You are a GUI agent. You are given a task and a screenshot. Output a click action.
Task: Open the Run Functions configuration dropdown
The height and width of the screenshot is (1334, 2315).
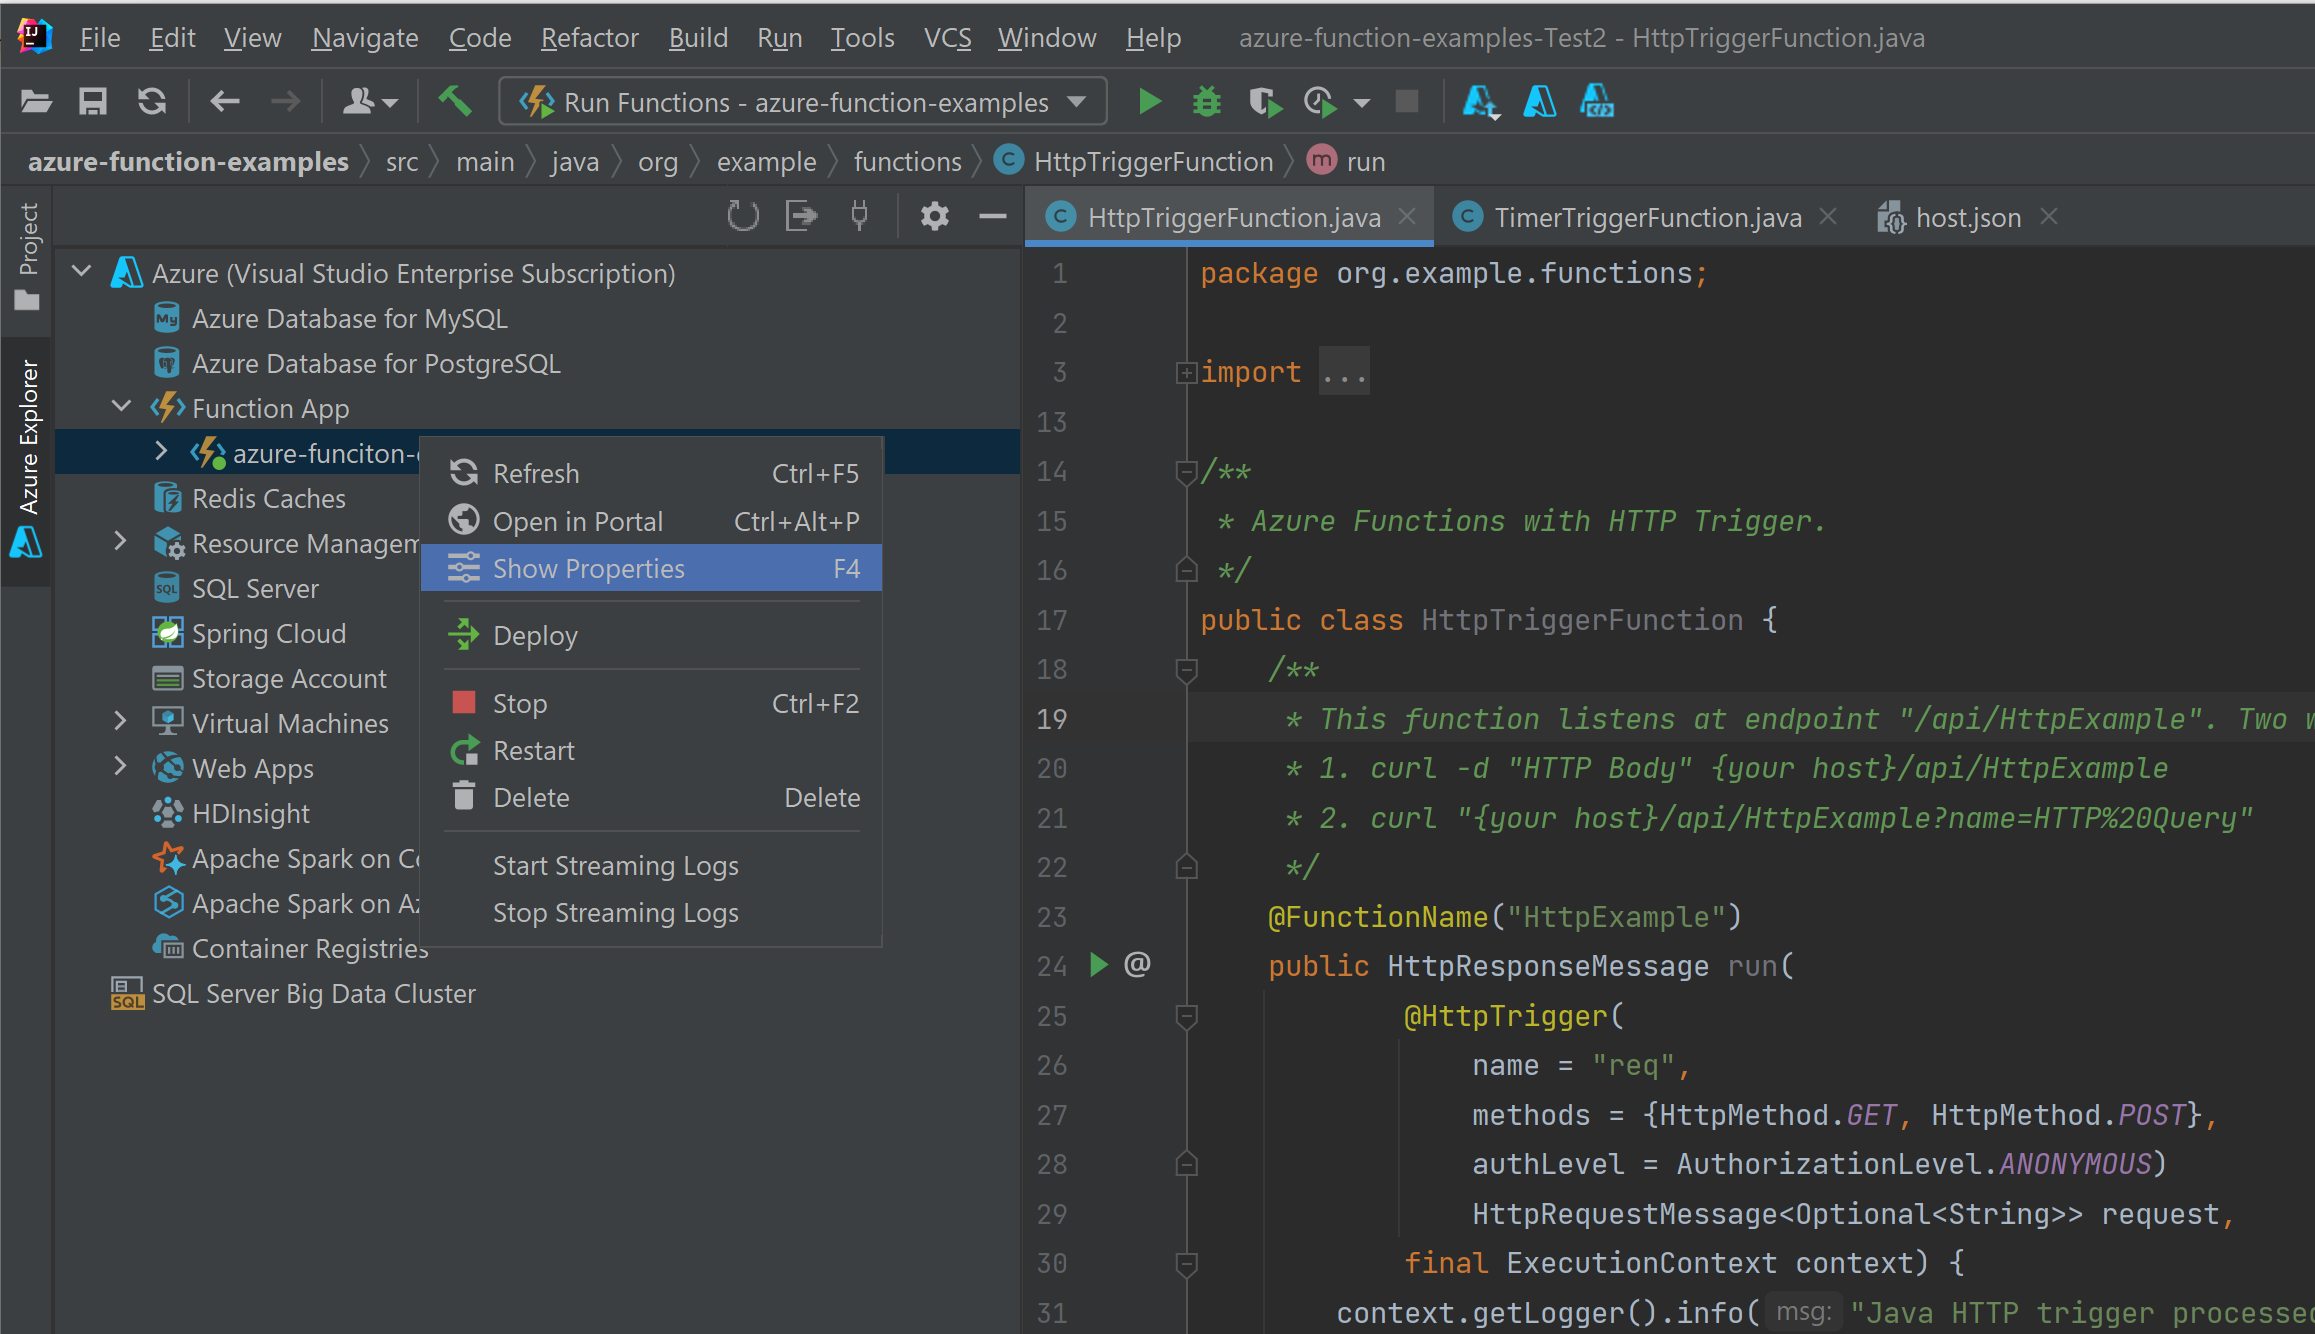[x=1077, y=102]
